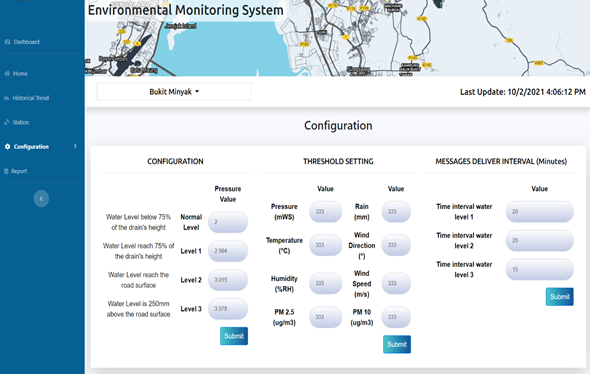Edit the Normal Level pressure value field
This screenshot has width=590, height=374.
pyautogui.click(x=228, y=222)
